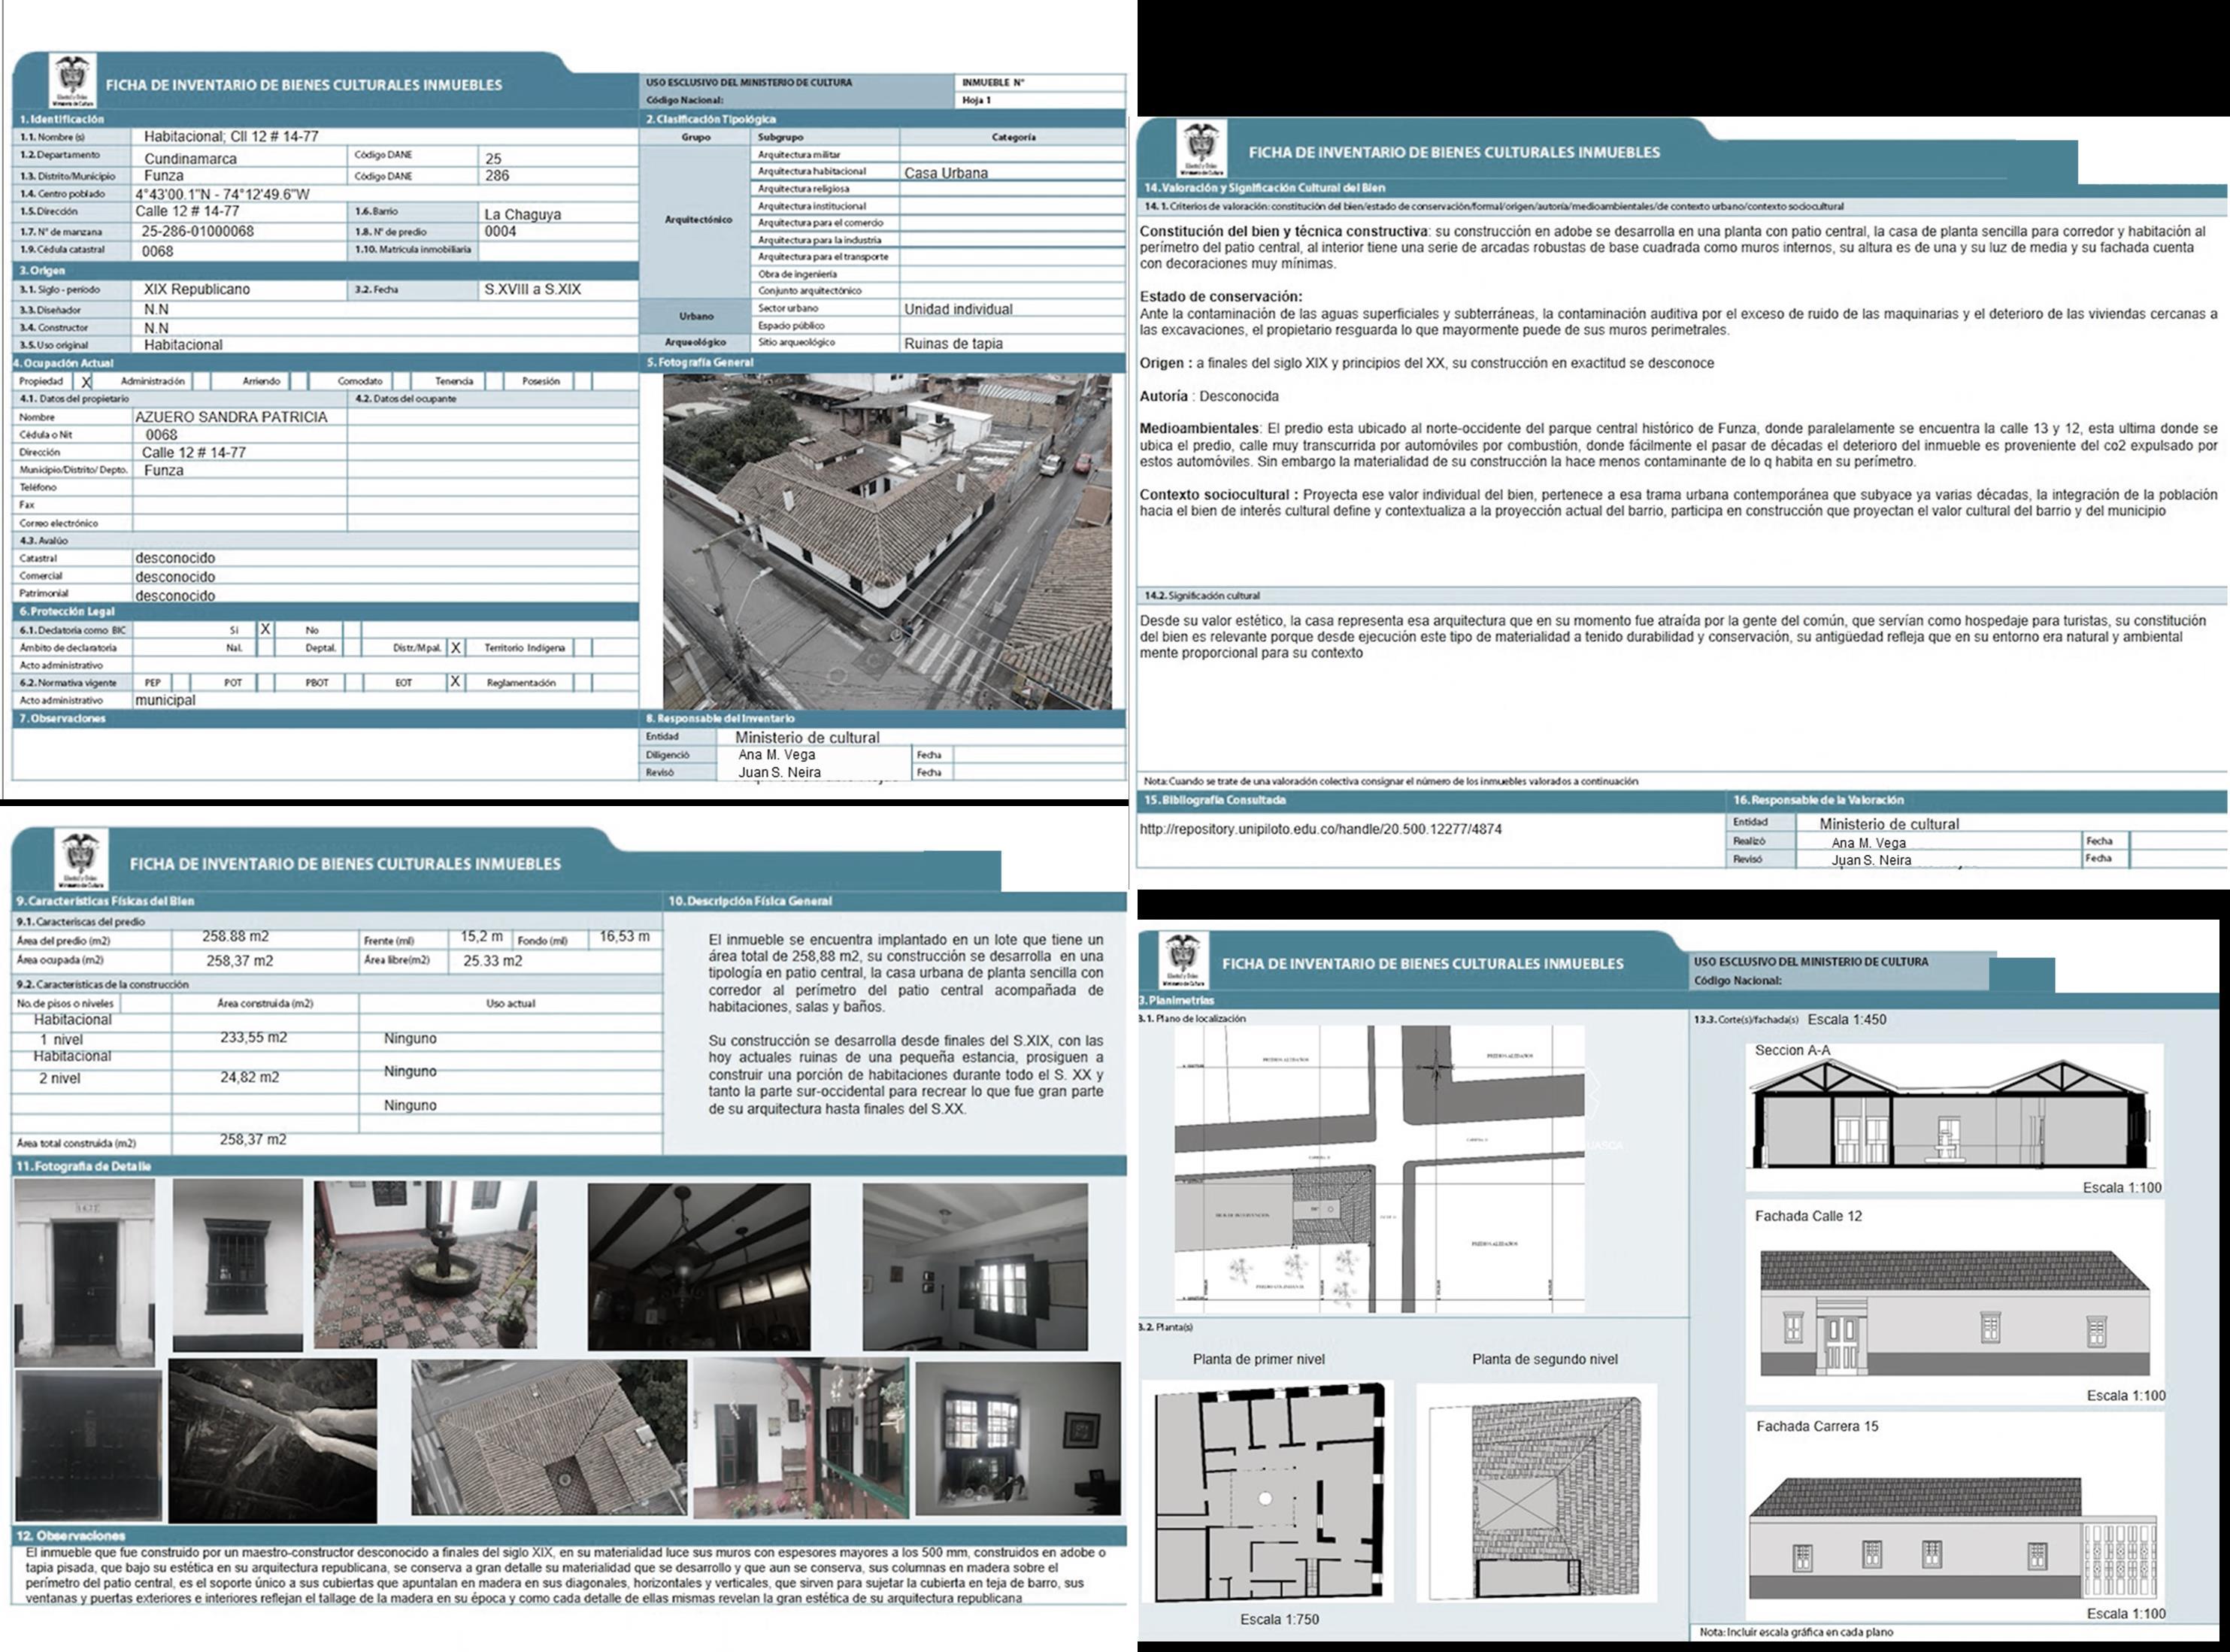Open the Planta de primer nivel floor plan
The width and height of the screenshot is (2230, 1652).
click(x=1269, y=1494)
